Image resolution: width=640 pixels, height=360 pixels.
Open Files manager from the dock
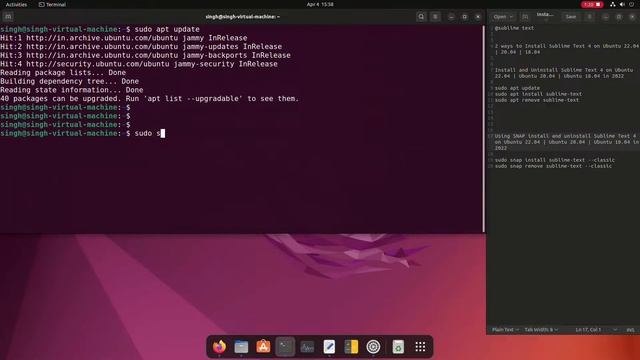pos(241,347)
